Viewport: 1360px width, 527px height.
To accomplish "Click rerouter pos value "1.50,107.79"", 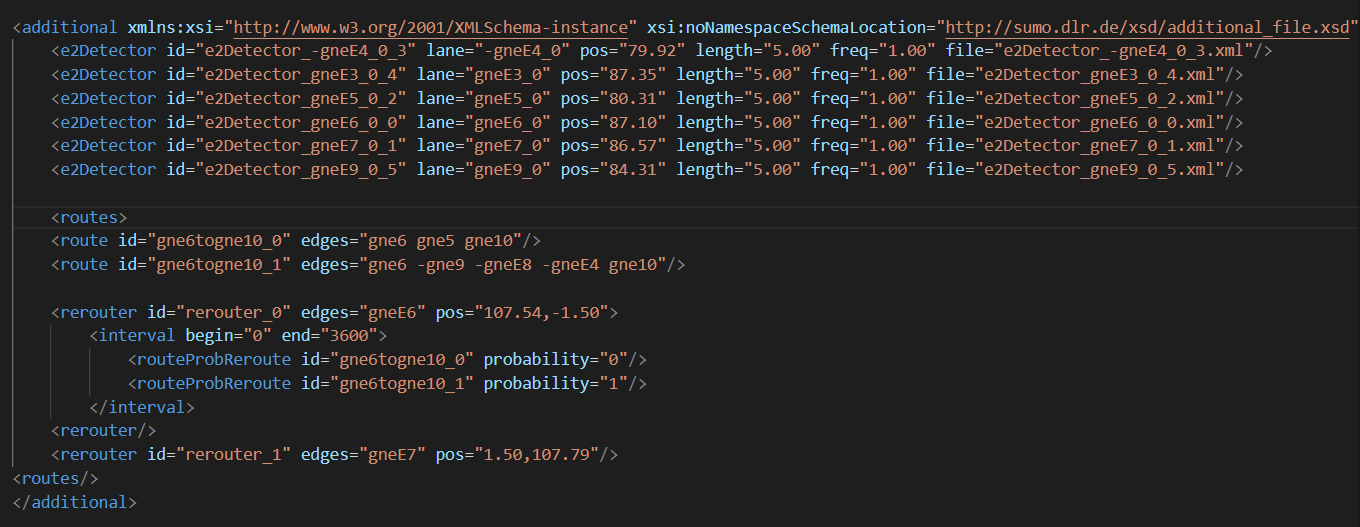I will (x=536, y=455).
